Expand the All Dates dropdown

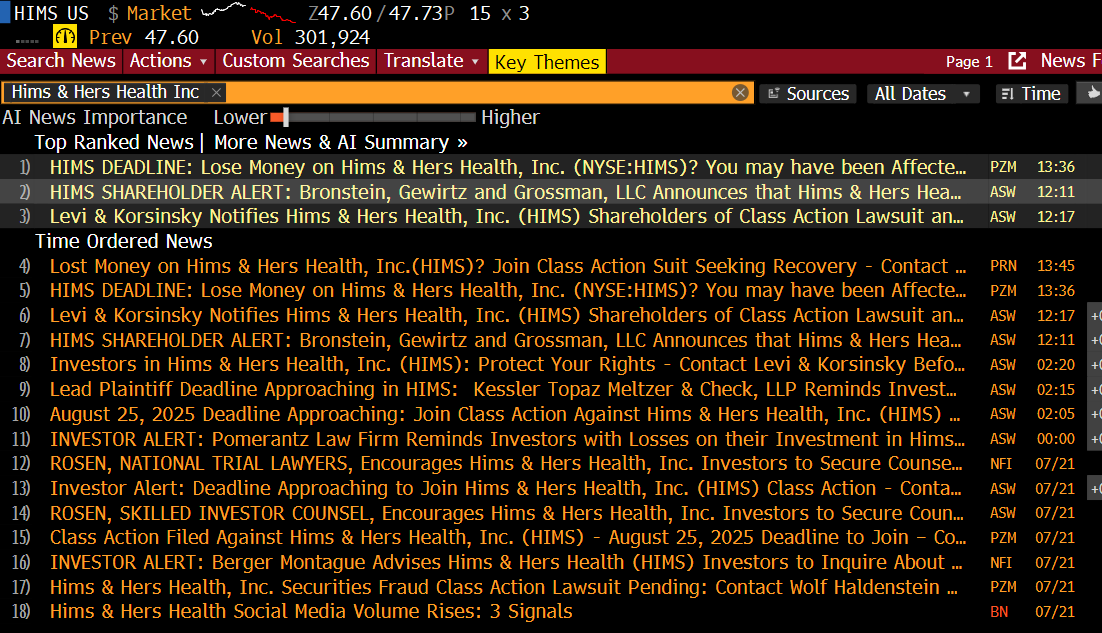(x=922, y=93)
